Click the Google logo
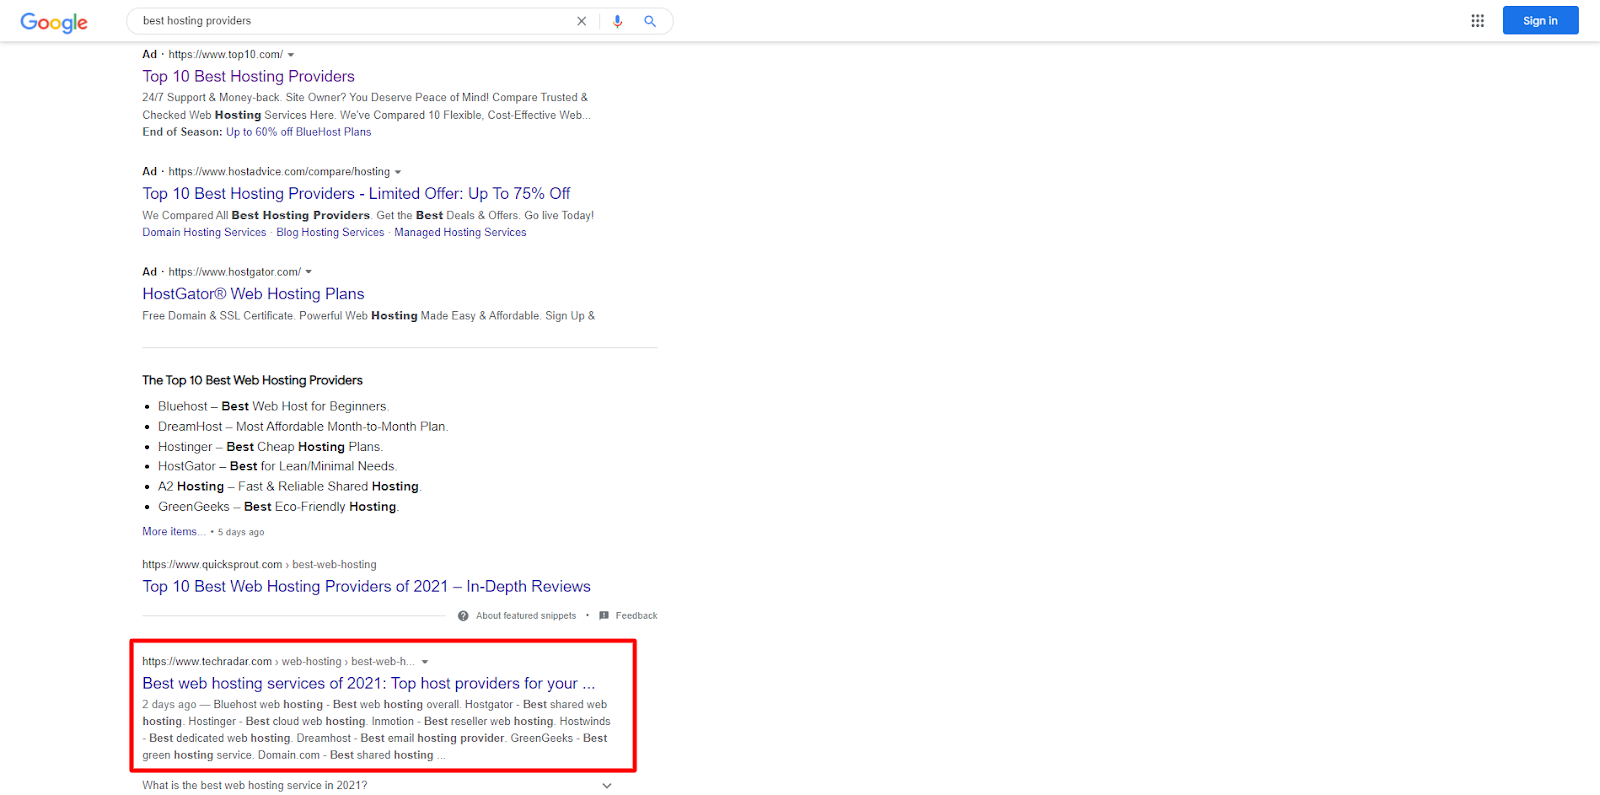The height and width of the screenshot is (795, 1600). click(54, 22)
